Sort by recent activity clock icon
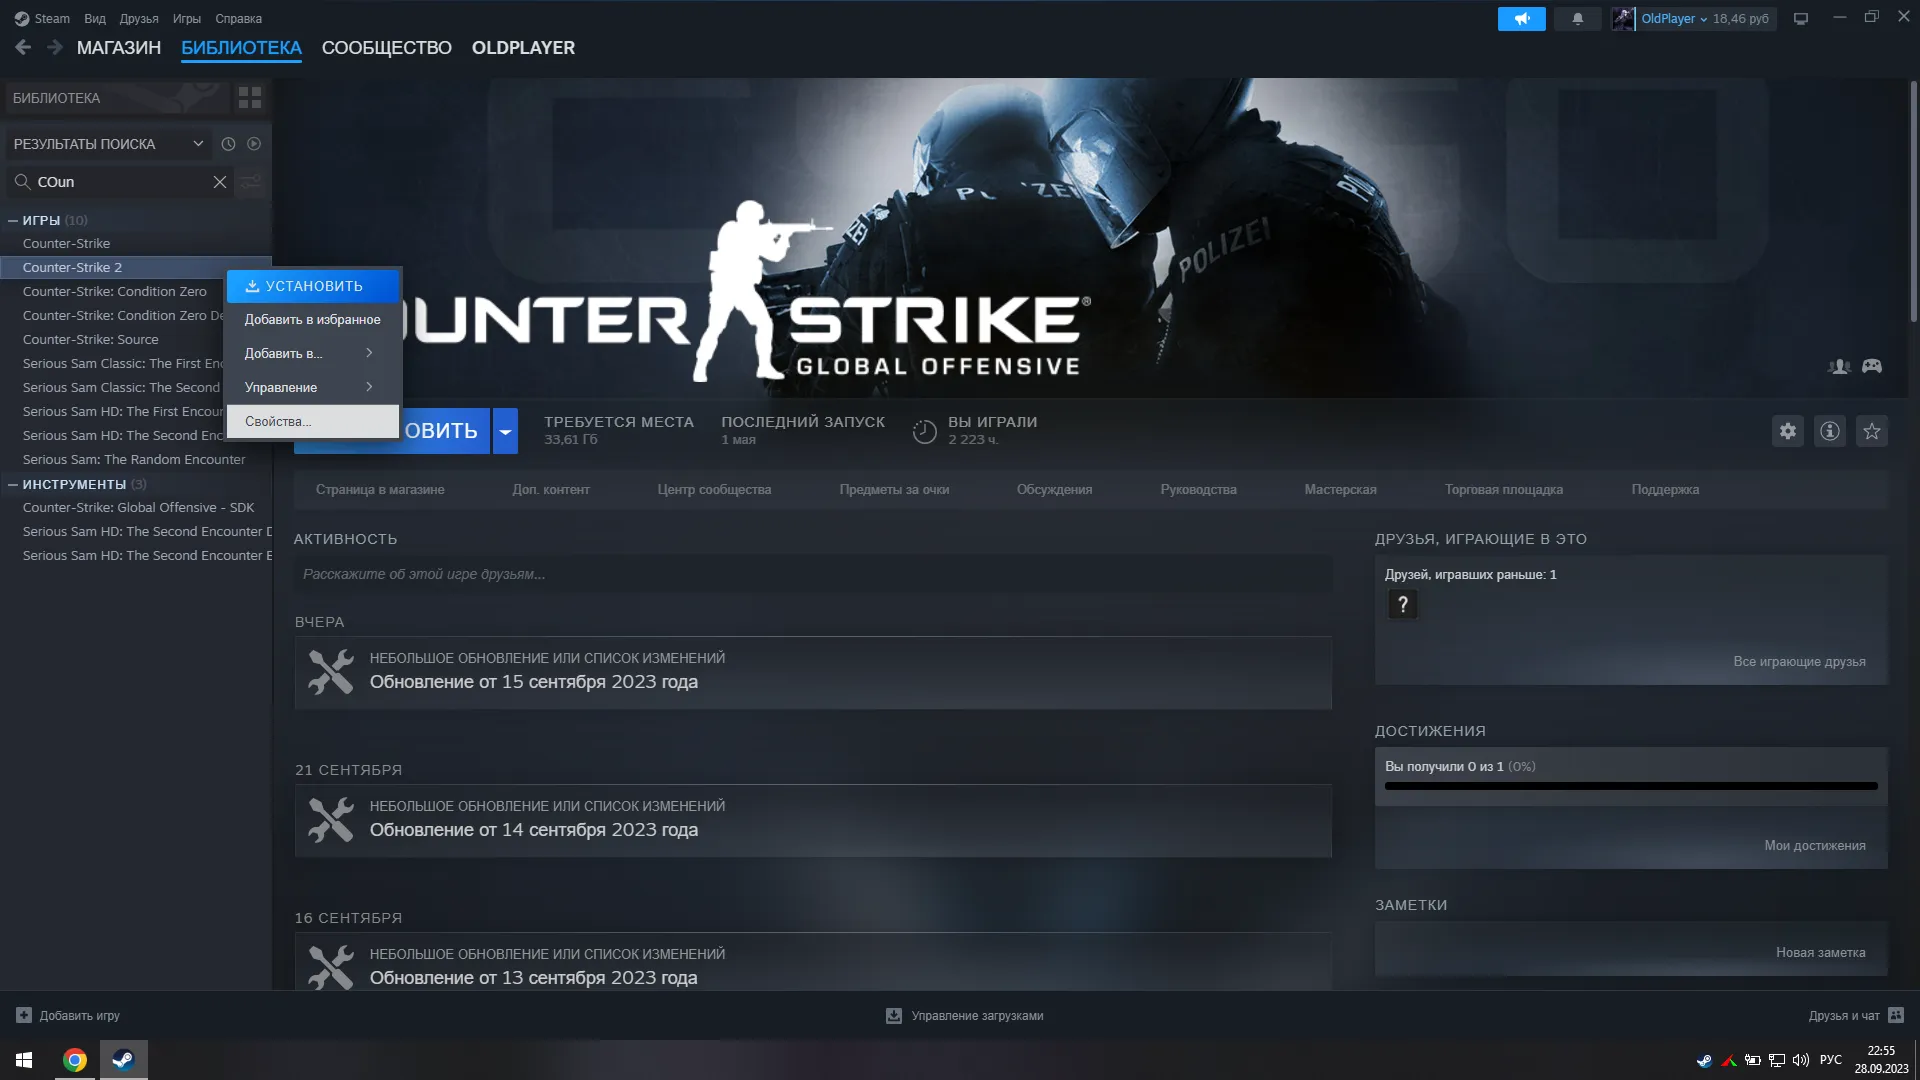Screen dimensions: 1920x1080 [x=228, y=144]
